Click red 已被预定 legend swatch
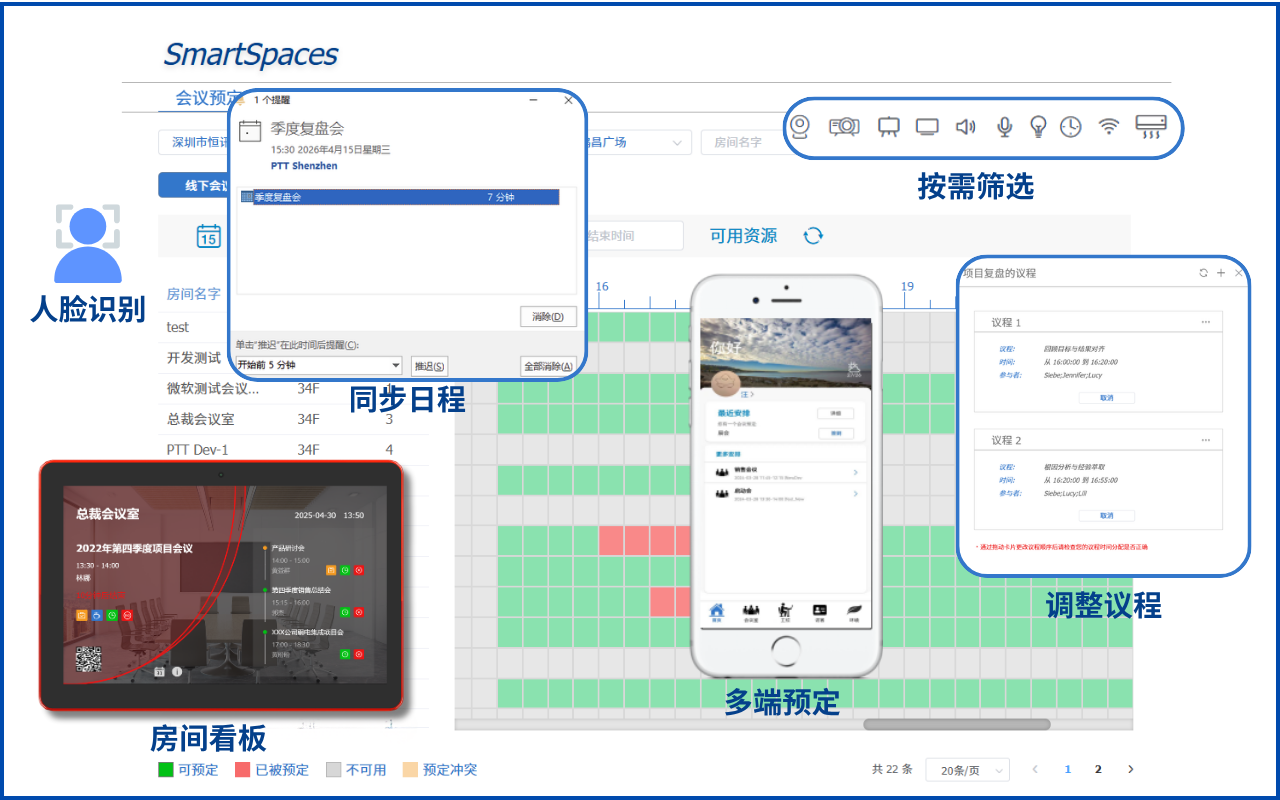Viewport: 1280px width, 800px height. (x=242, y=770)
